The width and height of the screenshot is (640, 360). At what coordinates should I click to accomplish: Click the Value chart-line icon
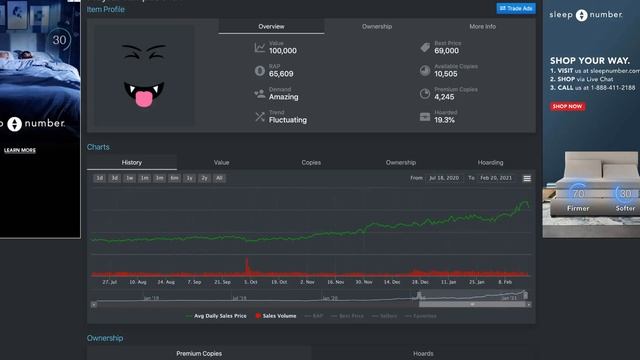260,48
